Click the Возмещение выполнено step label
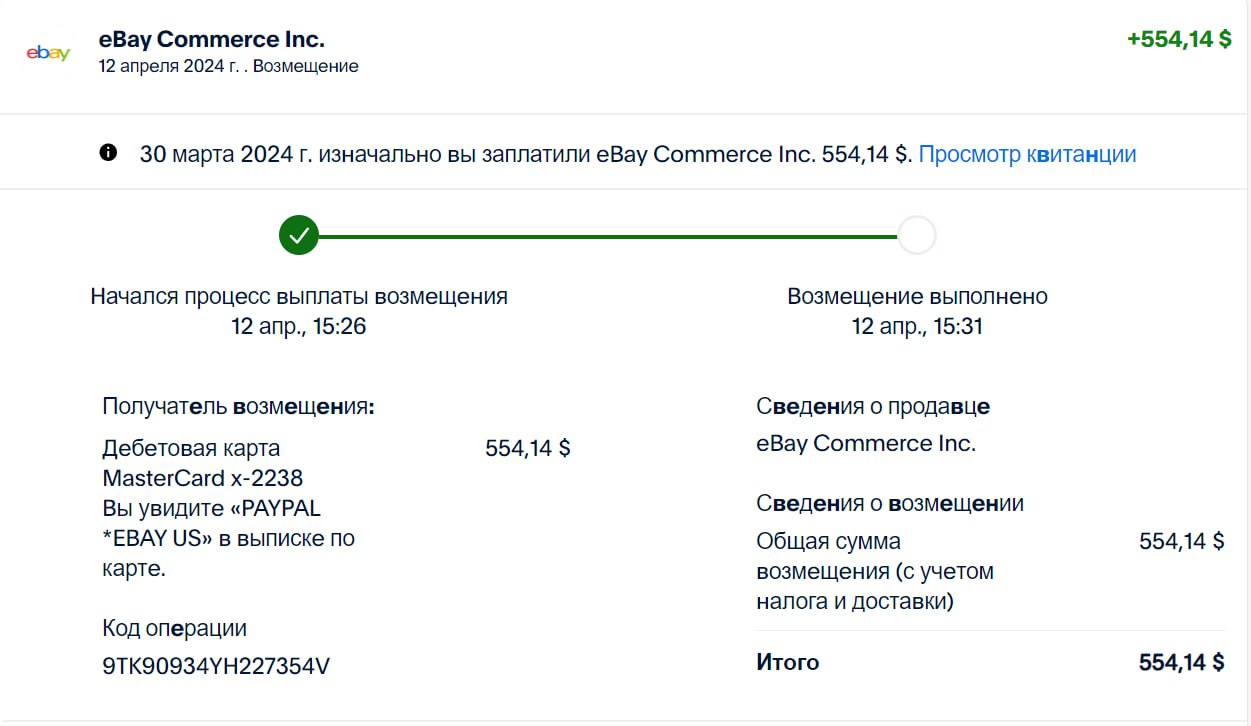This screenshot has height=726, width=1251. [917, 296]
